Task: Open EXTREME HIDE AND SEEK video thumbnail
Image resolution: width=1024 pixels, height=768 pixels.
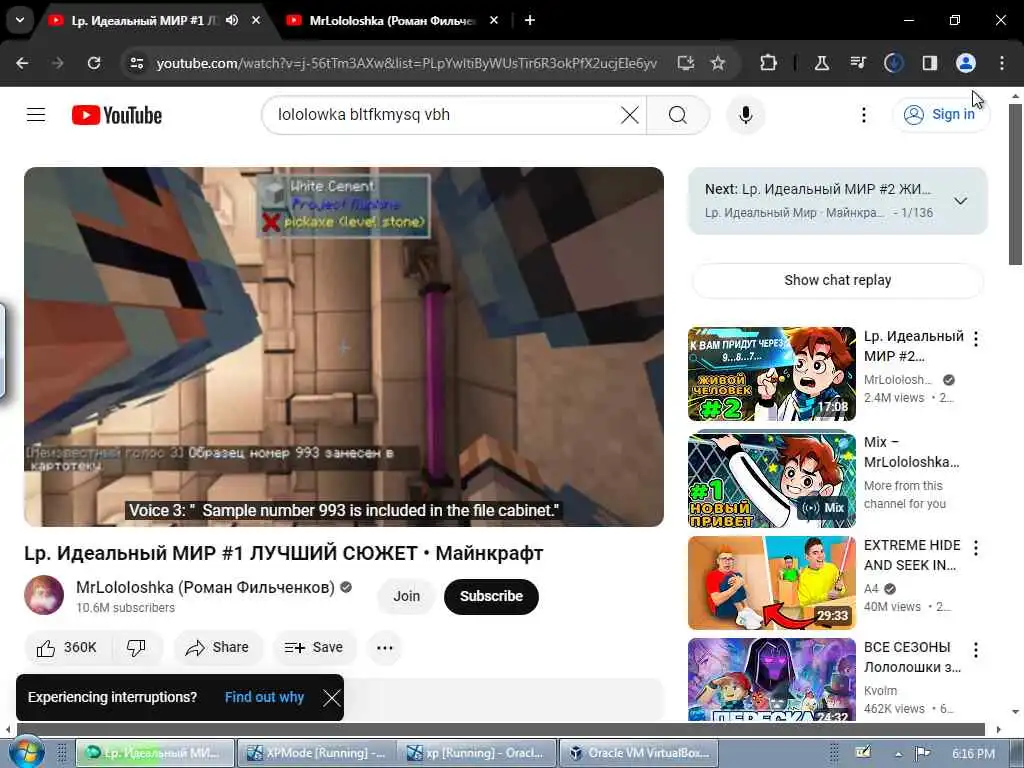Action: pos(771,583)
